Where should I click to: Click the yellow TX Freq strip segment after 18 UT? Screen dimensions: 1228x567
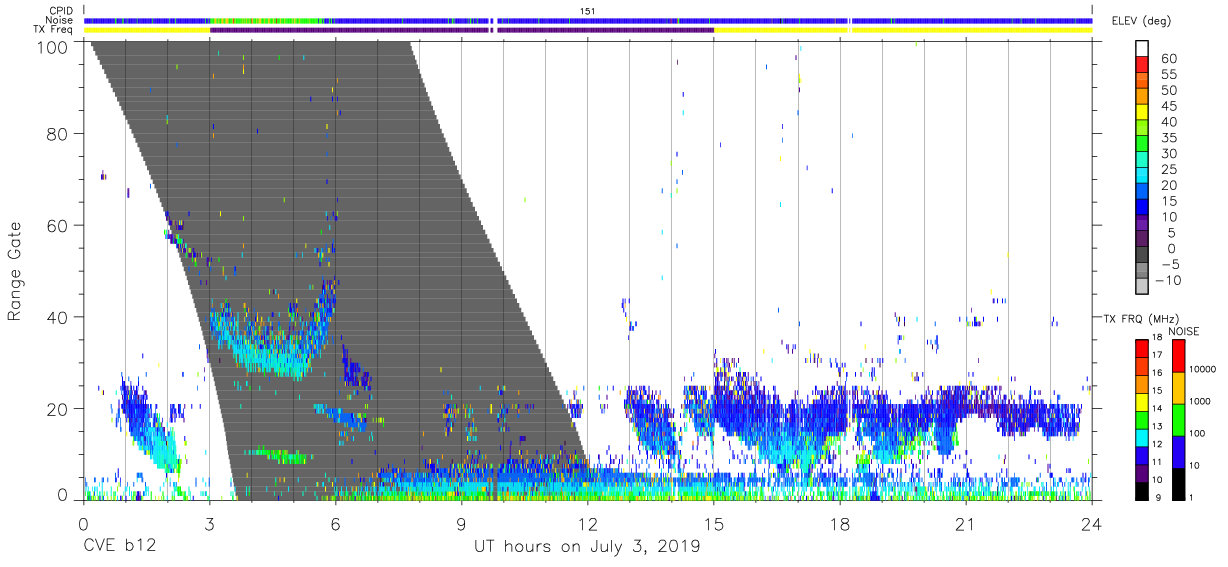(x=971, y=30)
